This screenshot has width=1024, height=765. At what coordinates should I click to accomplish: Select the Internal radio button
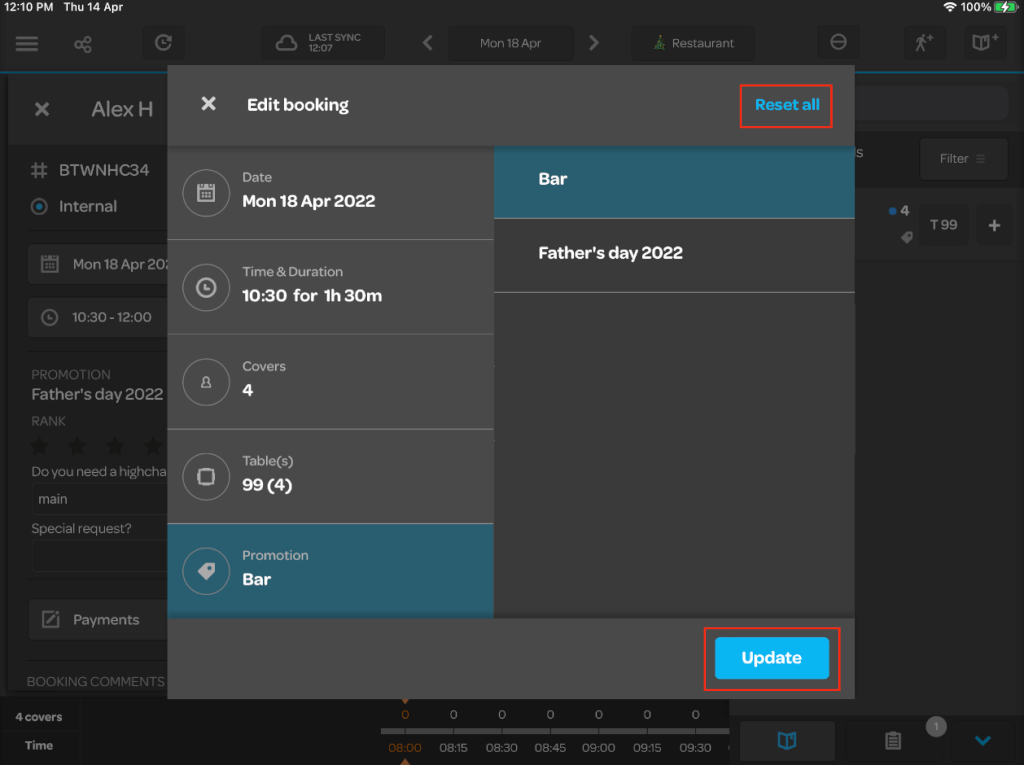click(x=40, y=207)
